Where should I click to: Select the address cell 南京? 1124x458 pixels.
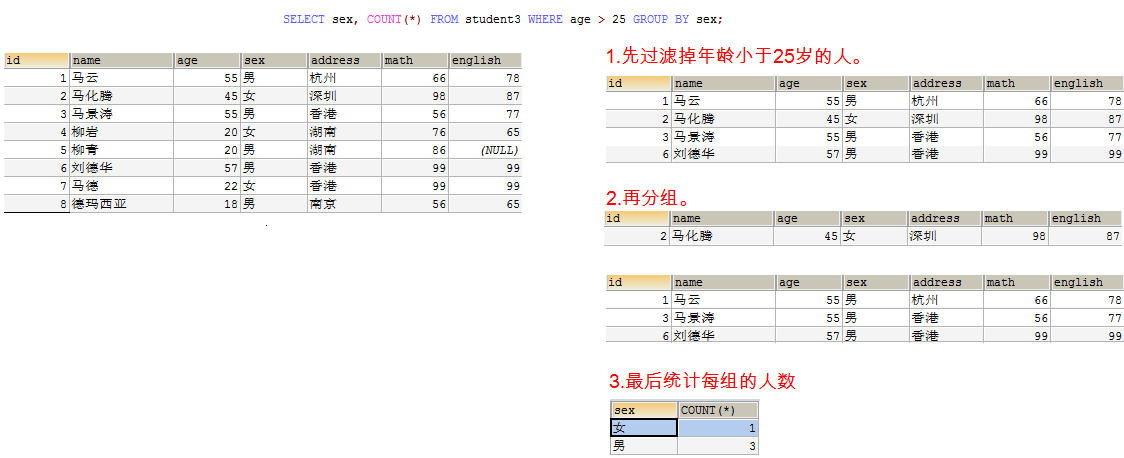click(345, 204)
